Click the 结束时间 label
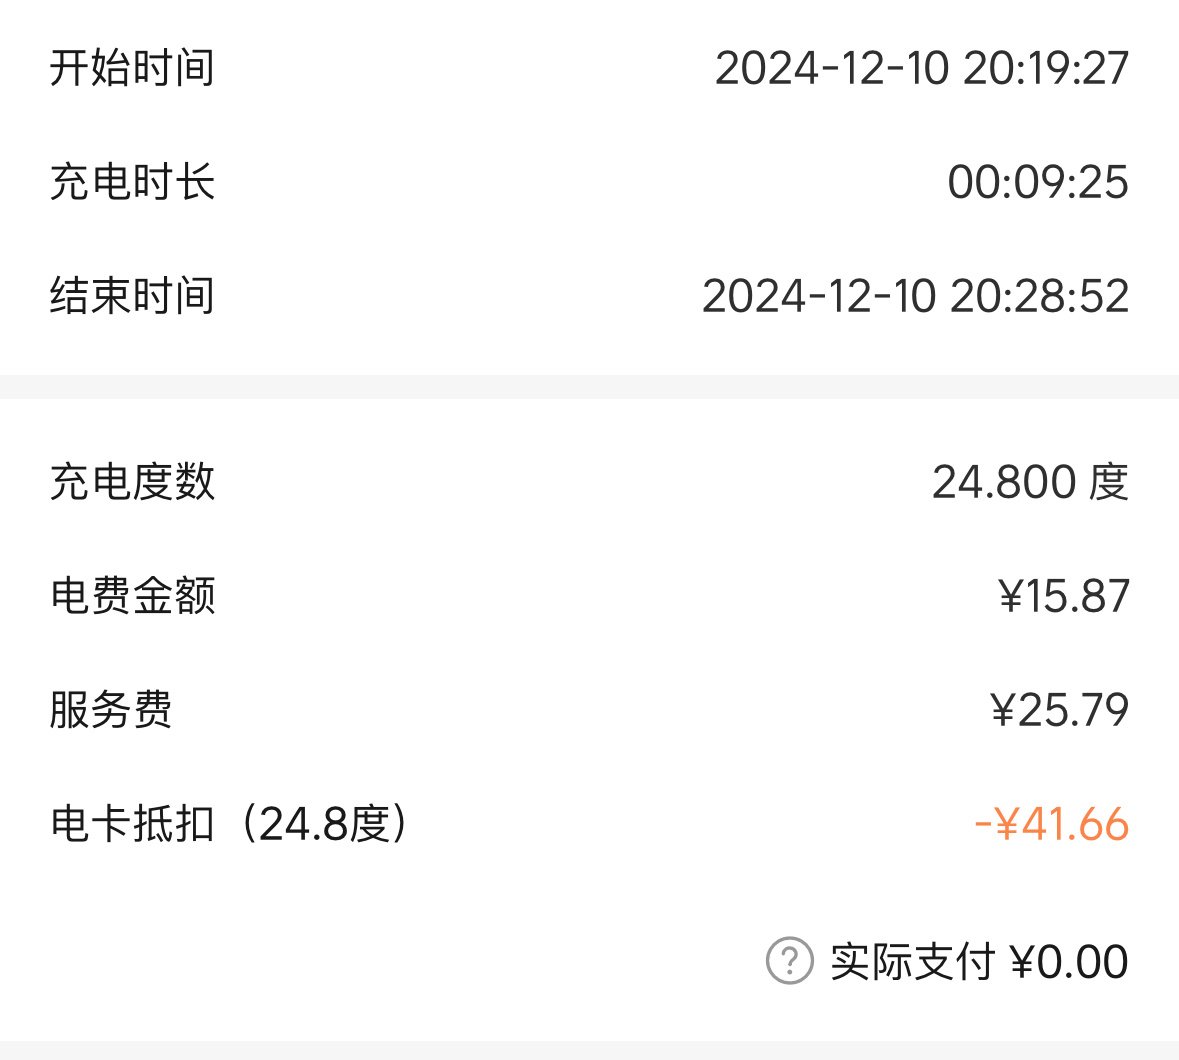The image size is (1179, 1060). tap(132, 295)
